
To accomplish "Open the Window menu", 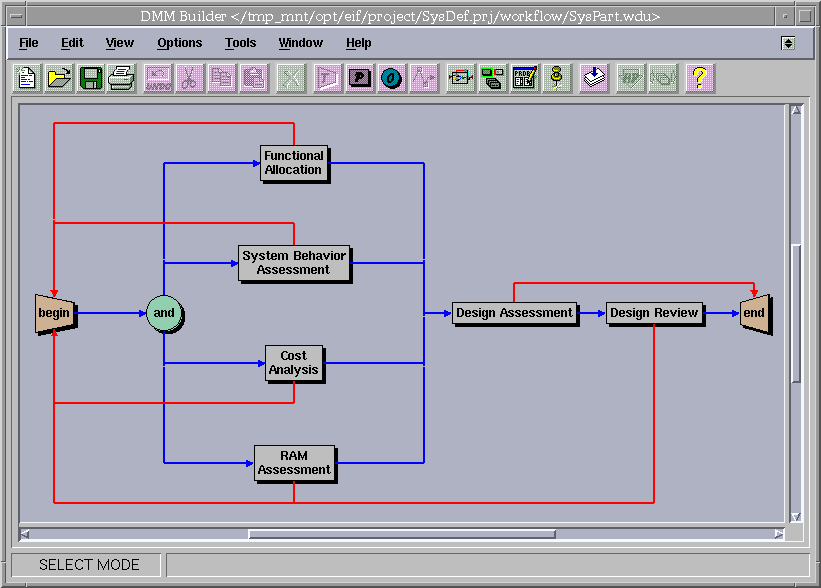I will point(300,43).
